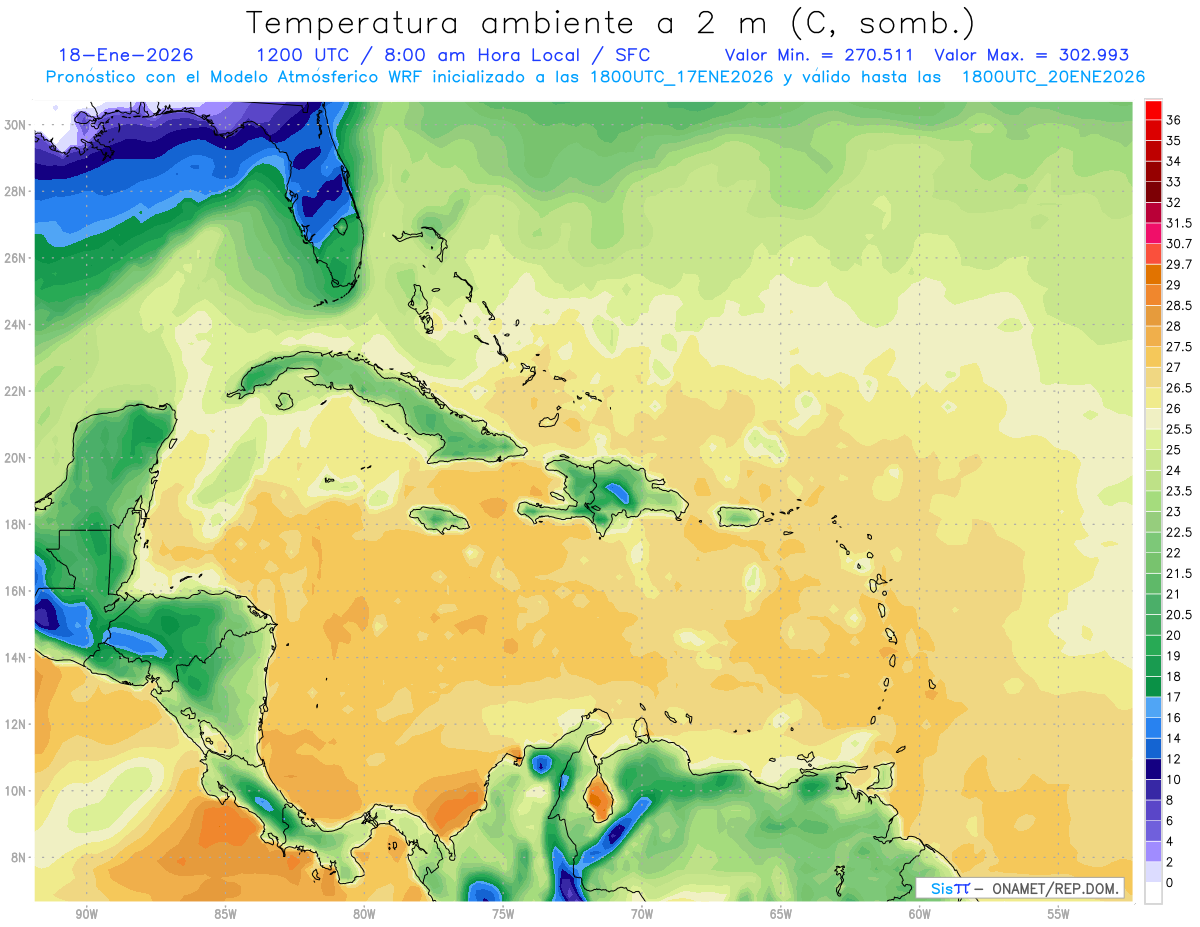Click the legend value '26'

1174,408
